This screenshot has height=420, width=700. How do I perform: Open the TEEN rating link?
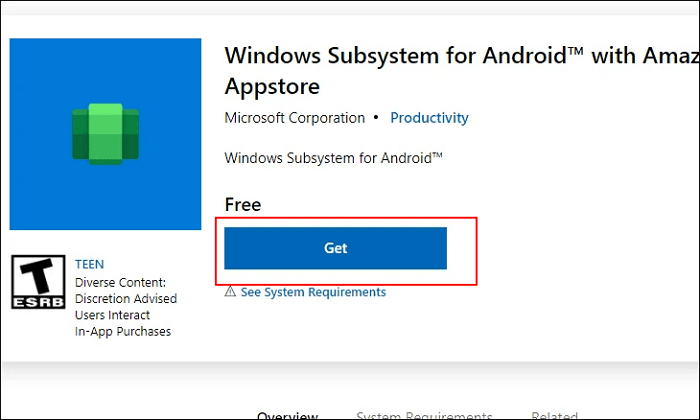[90, 265]
